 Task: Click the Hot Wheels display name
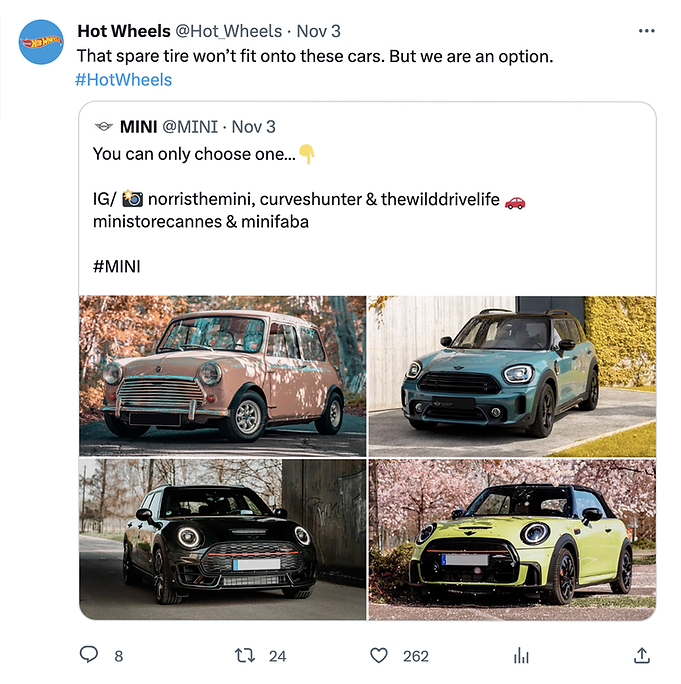pyautogui.click(x=124, y=31)
